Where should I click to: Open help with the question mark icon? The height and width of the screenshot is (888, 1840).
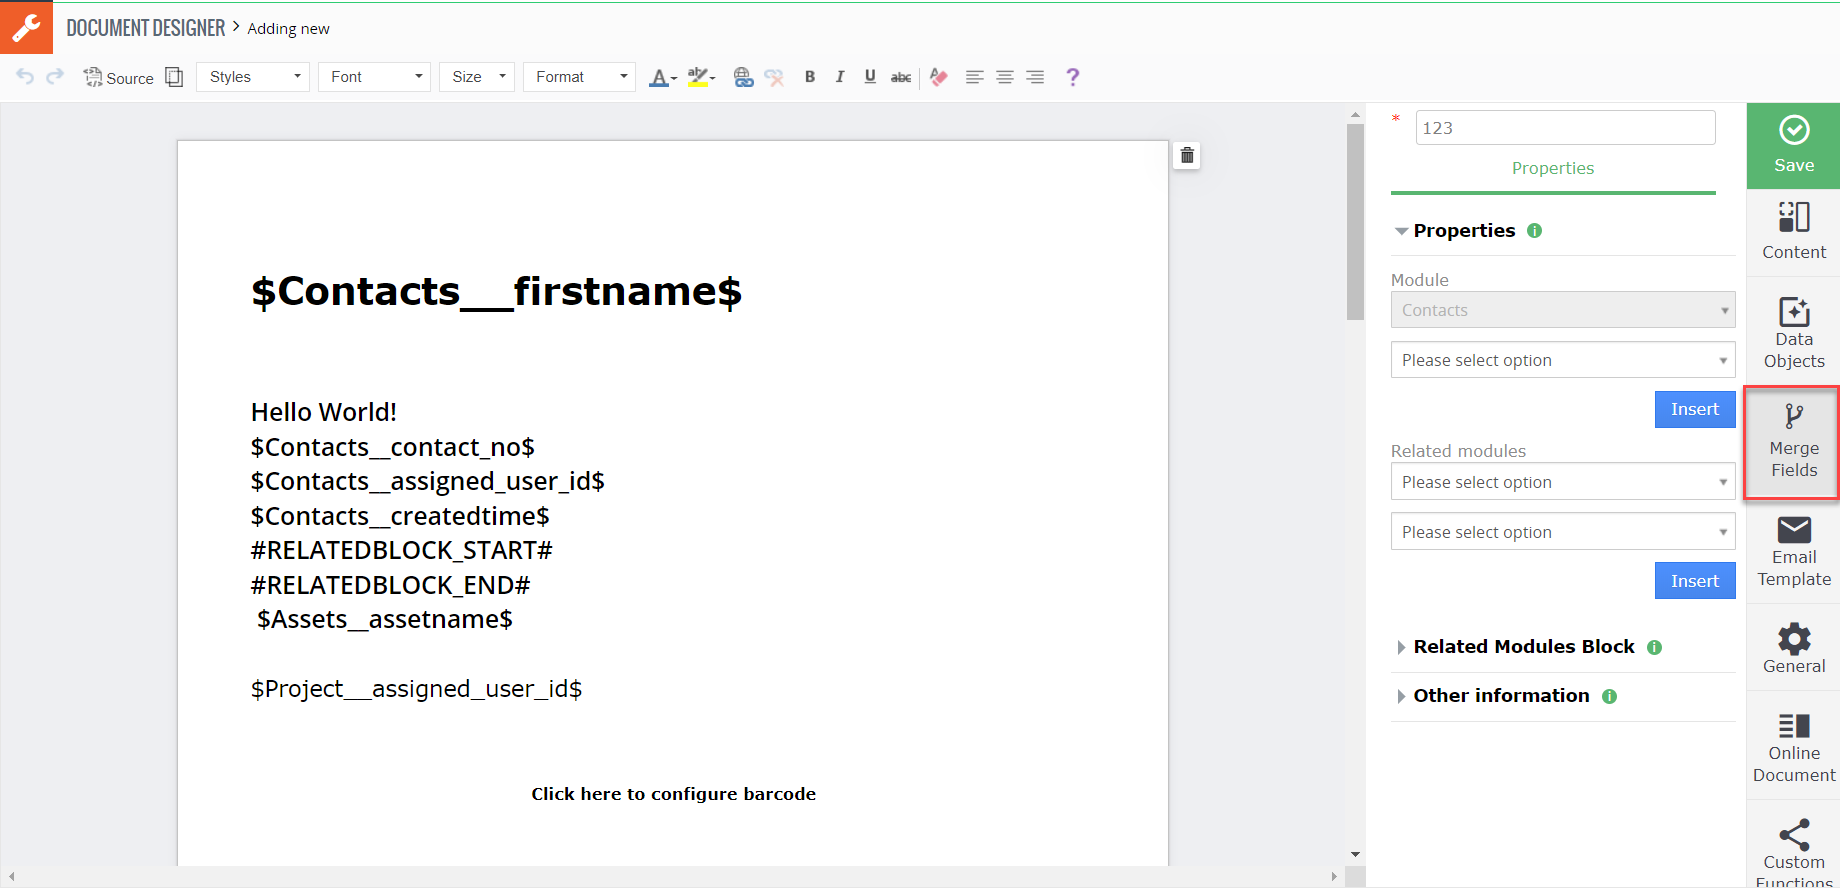point(1073,77)
